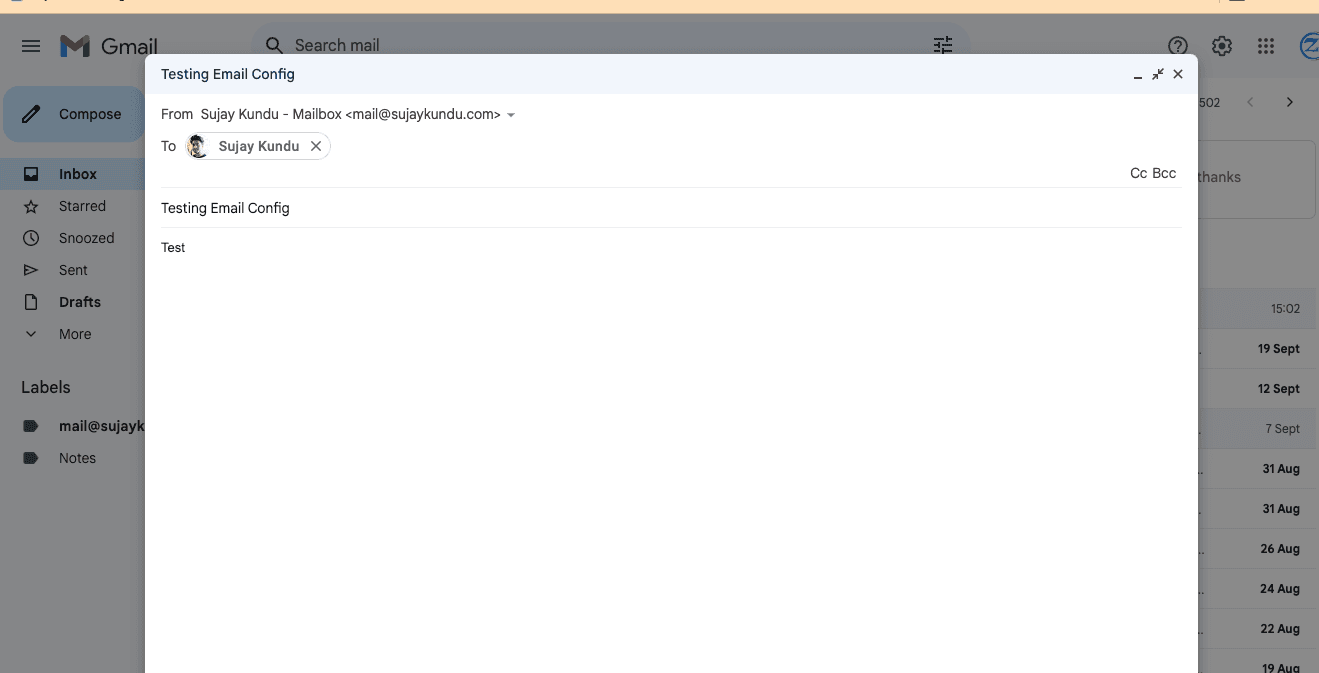Click the Starred star icon

click(x=31, y=205)
